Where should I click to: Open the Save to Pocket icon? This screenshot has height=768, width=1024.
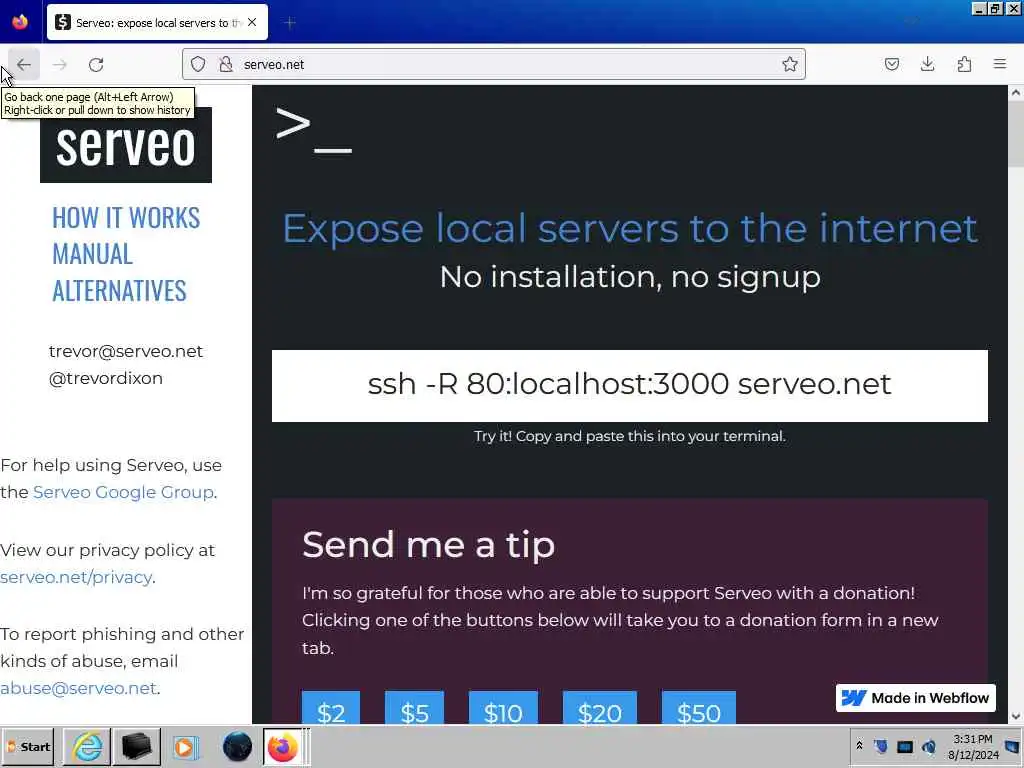click(891, 64)
